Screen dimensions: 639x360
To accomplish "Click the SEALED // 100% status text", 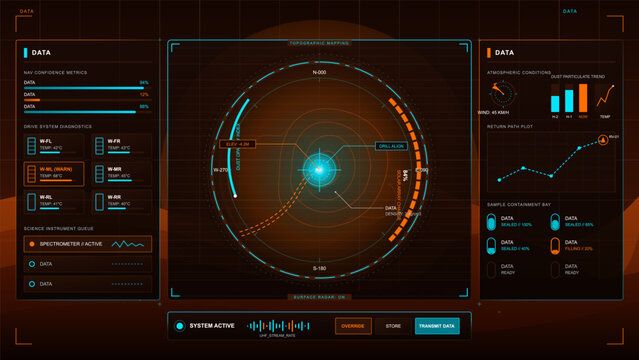I will (x=516, y=225).
